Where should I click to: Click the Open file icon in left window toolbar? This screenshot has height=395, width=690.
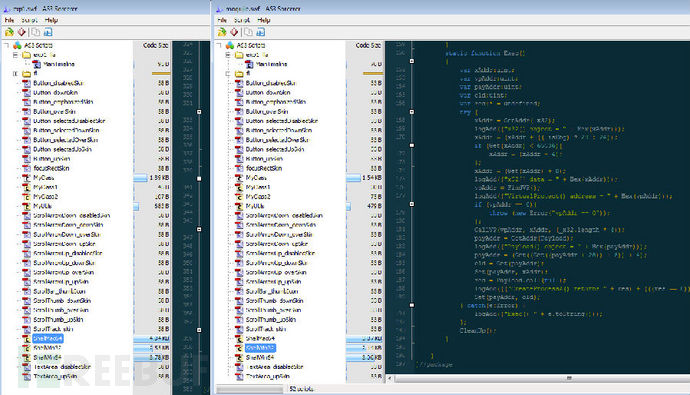[9, 32]
